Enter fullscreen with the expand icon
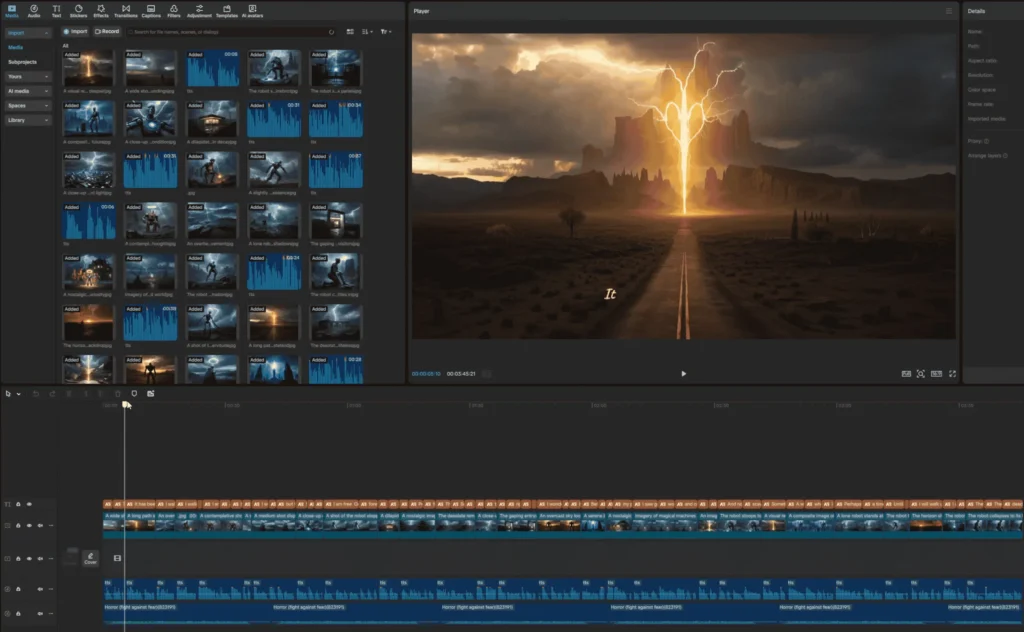Screen dimensions: 1024x632 pyautogui.click(x=952, y=374)
